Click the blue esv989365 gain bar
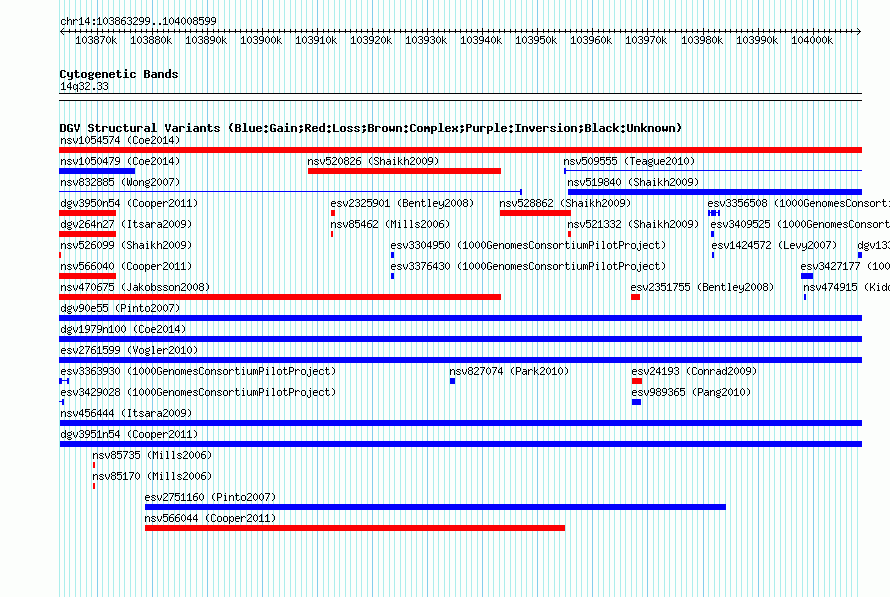890x597 pixels. pyautogui.click(x=636, y=402)
